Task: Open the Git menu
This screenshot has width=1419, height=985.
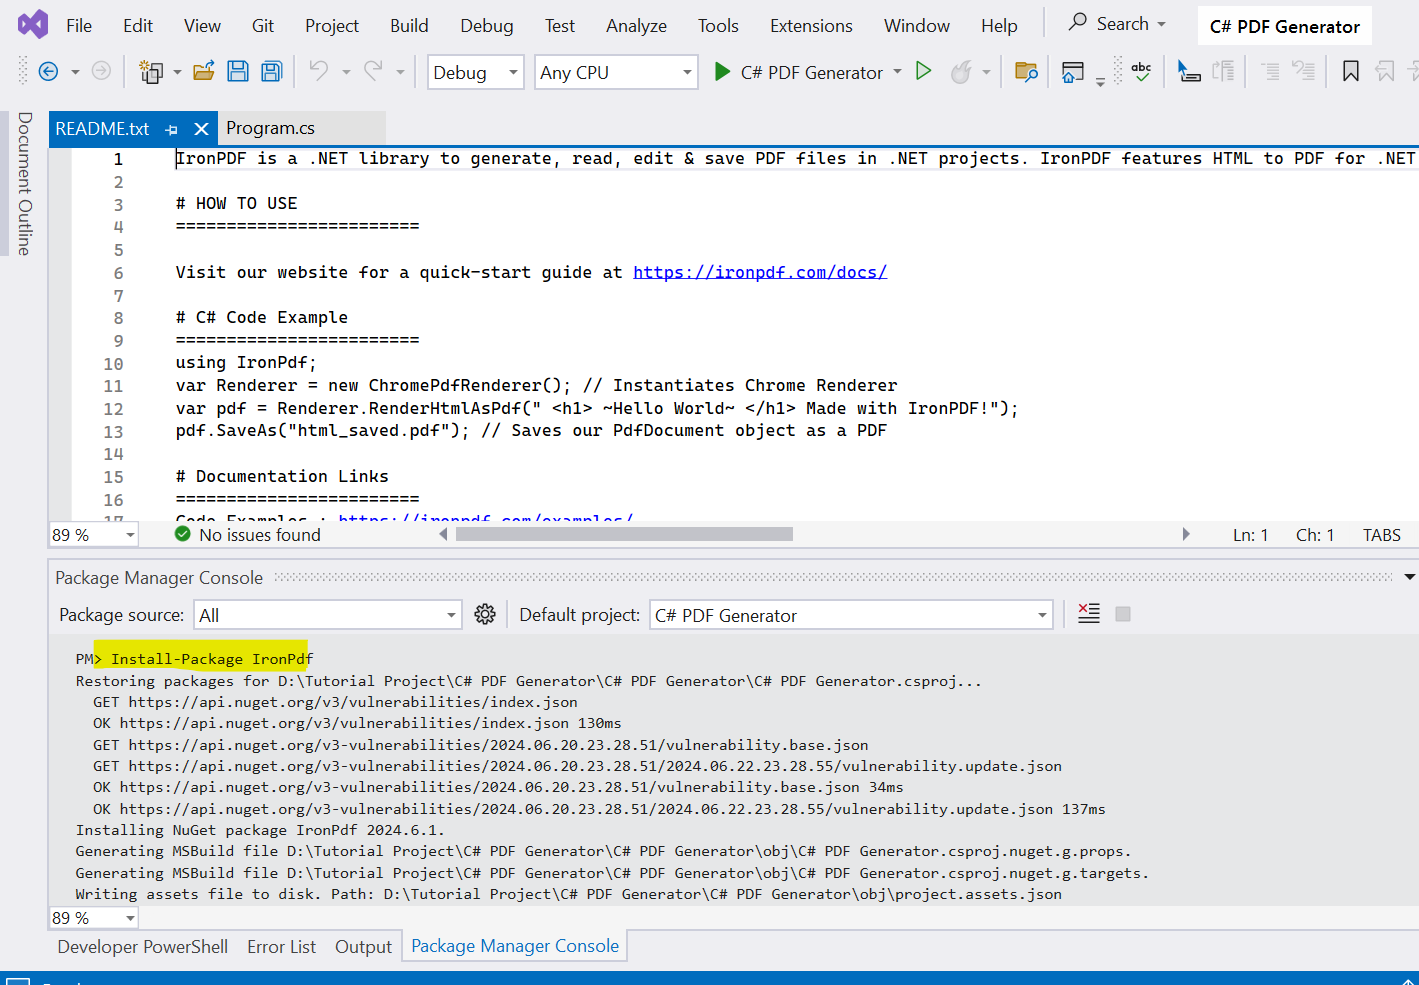Action: pos(262,25)
